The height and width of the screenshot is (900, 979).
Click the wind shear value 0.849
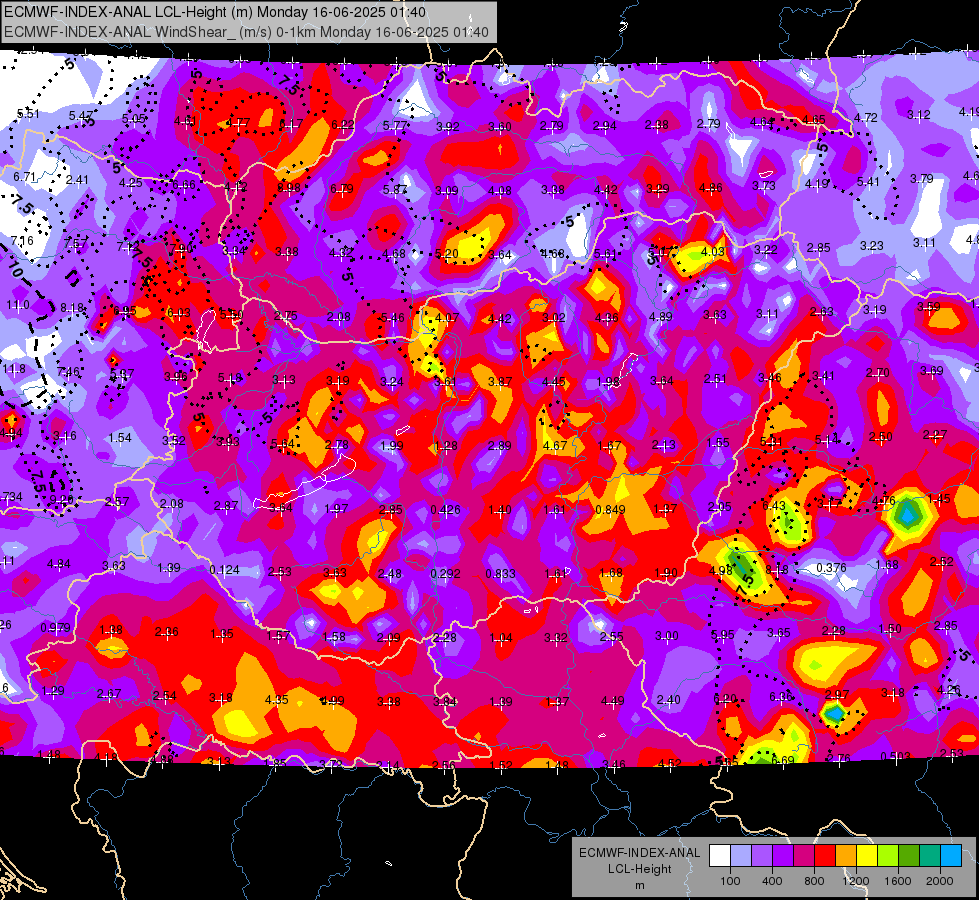point(610,510)
